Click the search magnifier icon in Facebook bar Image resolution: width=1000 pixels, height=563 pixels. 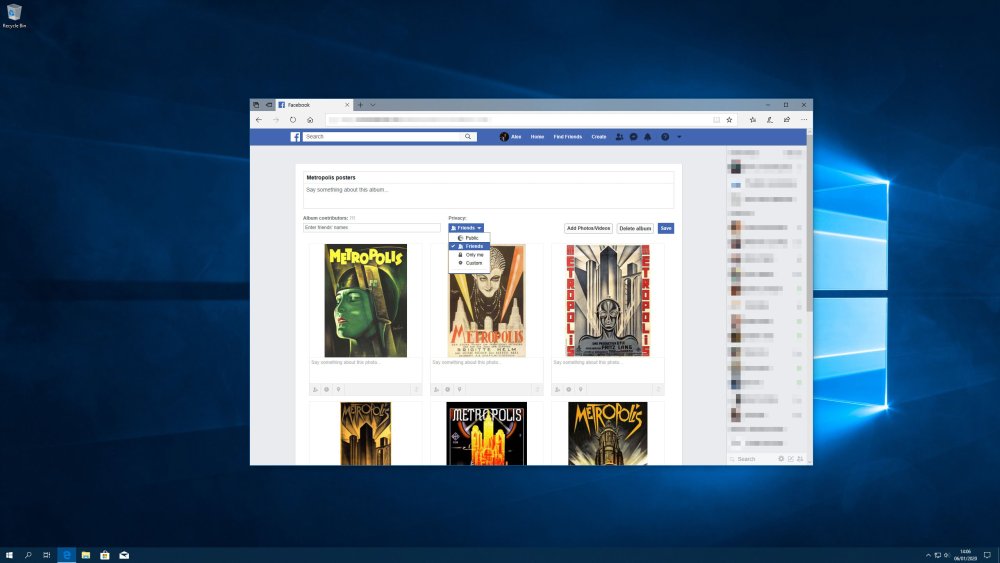click(468, 136)
